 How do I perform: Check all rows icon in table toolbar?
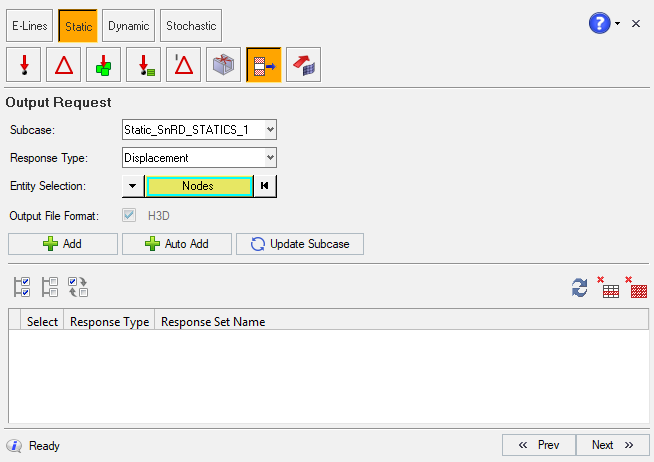coord(22,287)
